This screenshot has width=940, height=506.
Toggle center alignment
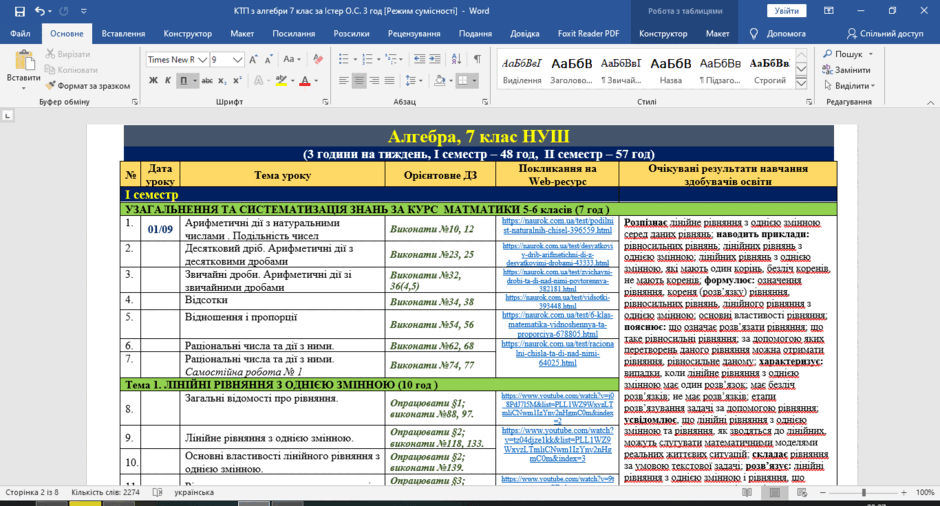pos(358,80)
